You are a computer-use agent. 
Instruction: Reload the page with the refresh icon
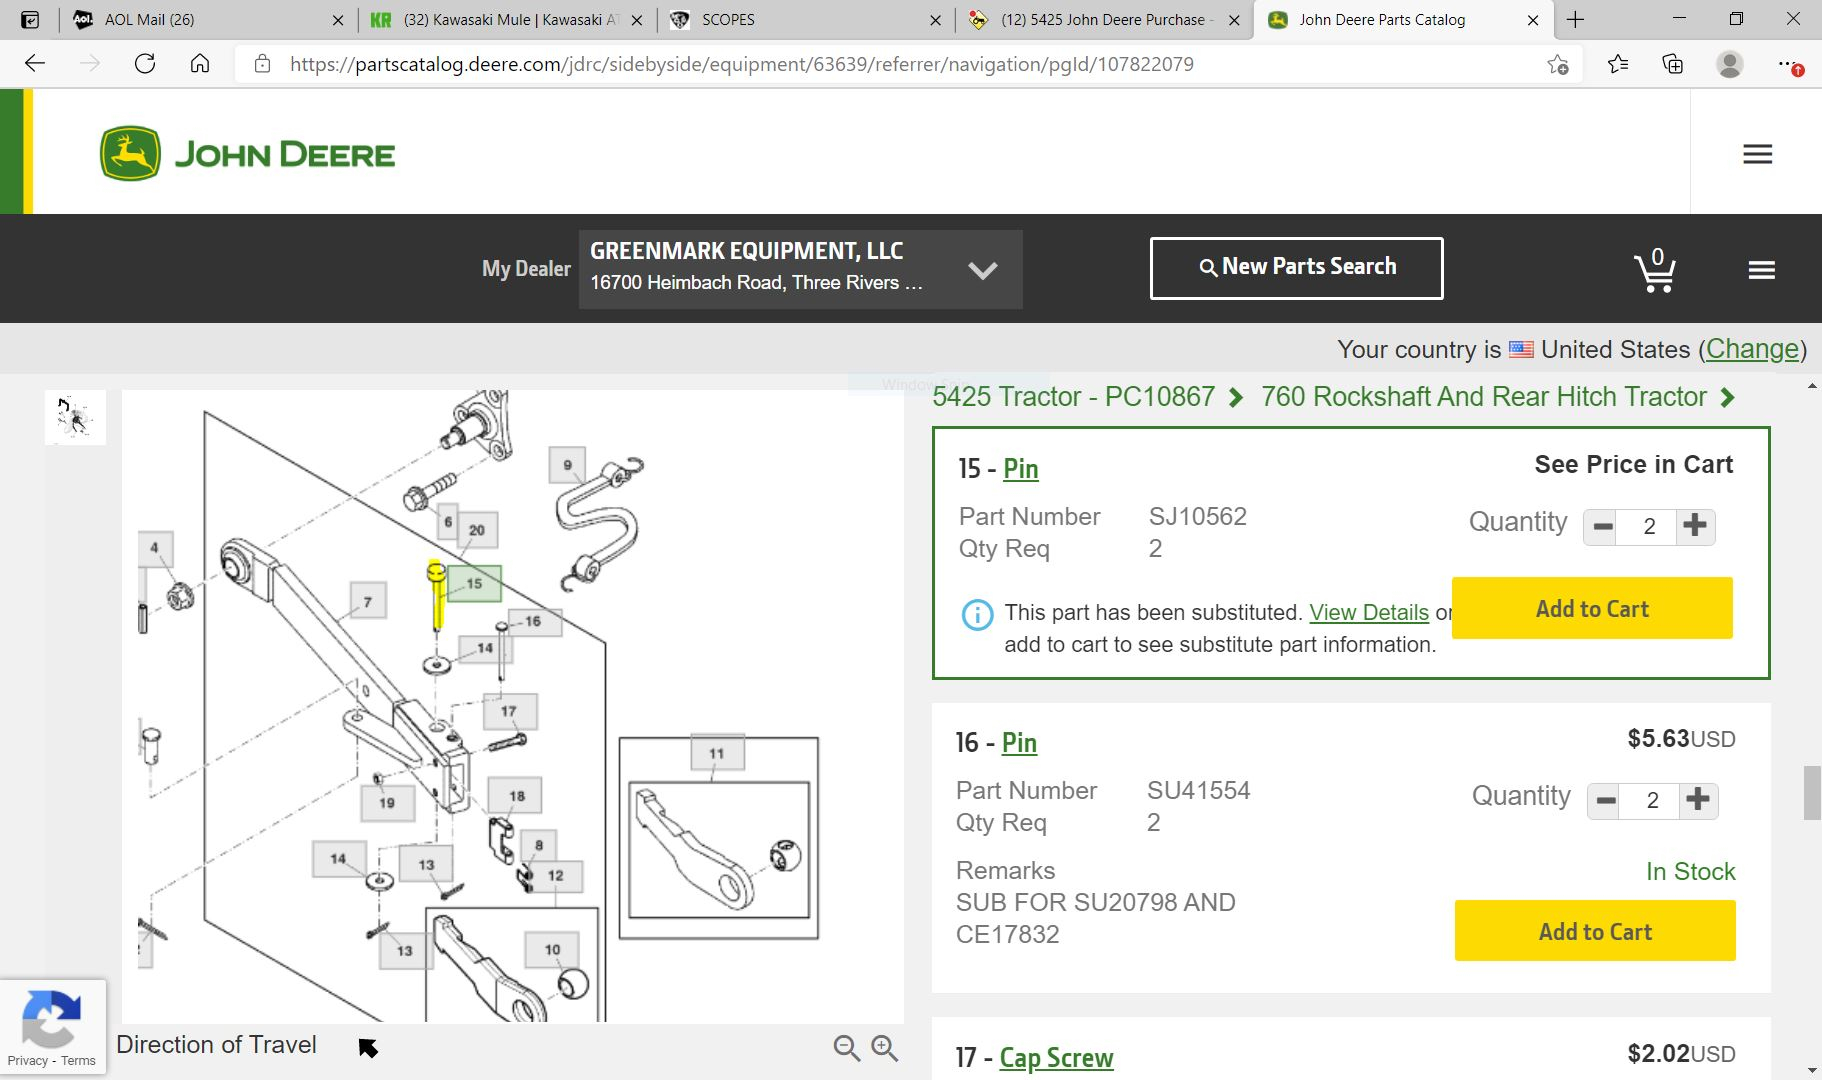[x=145, y=64]
